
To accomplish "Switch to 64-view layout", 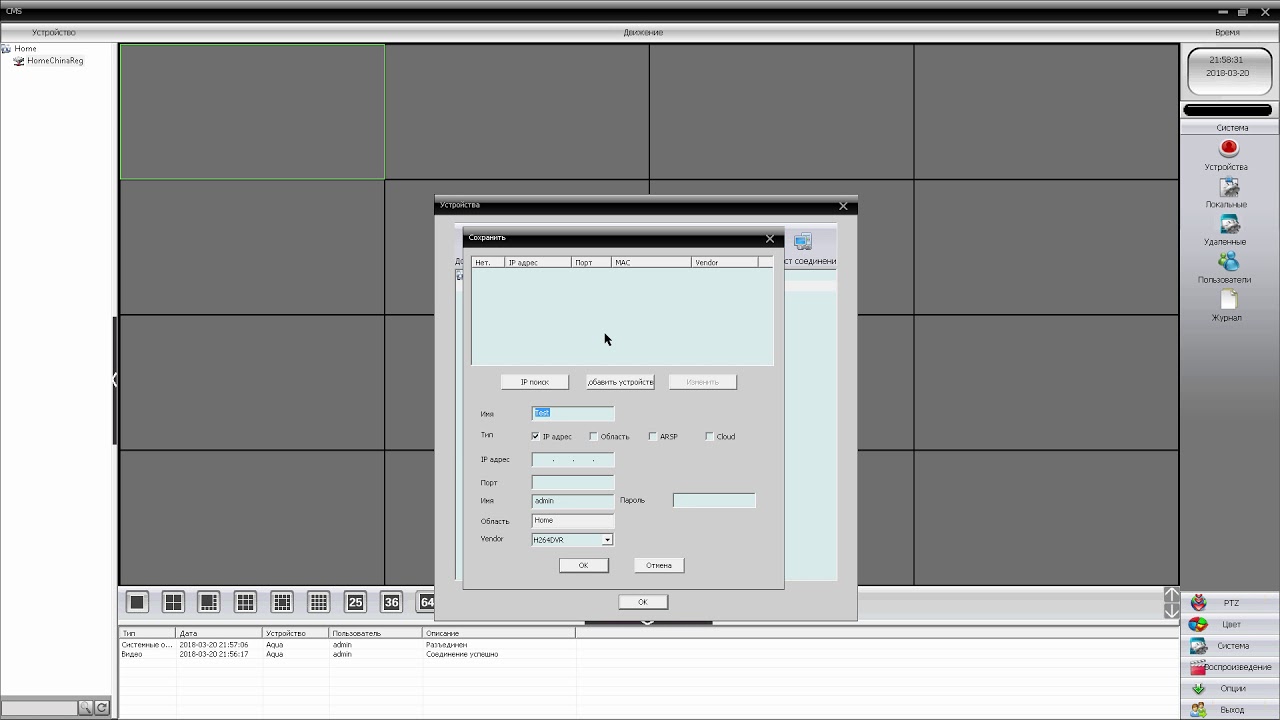I will [x=426, y=602].
